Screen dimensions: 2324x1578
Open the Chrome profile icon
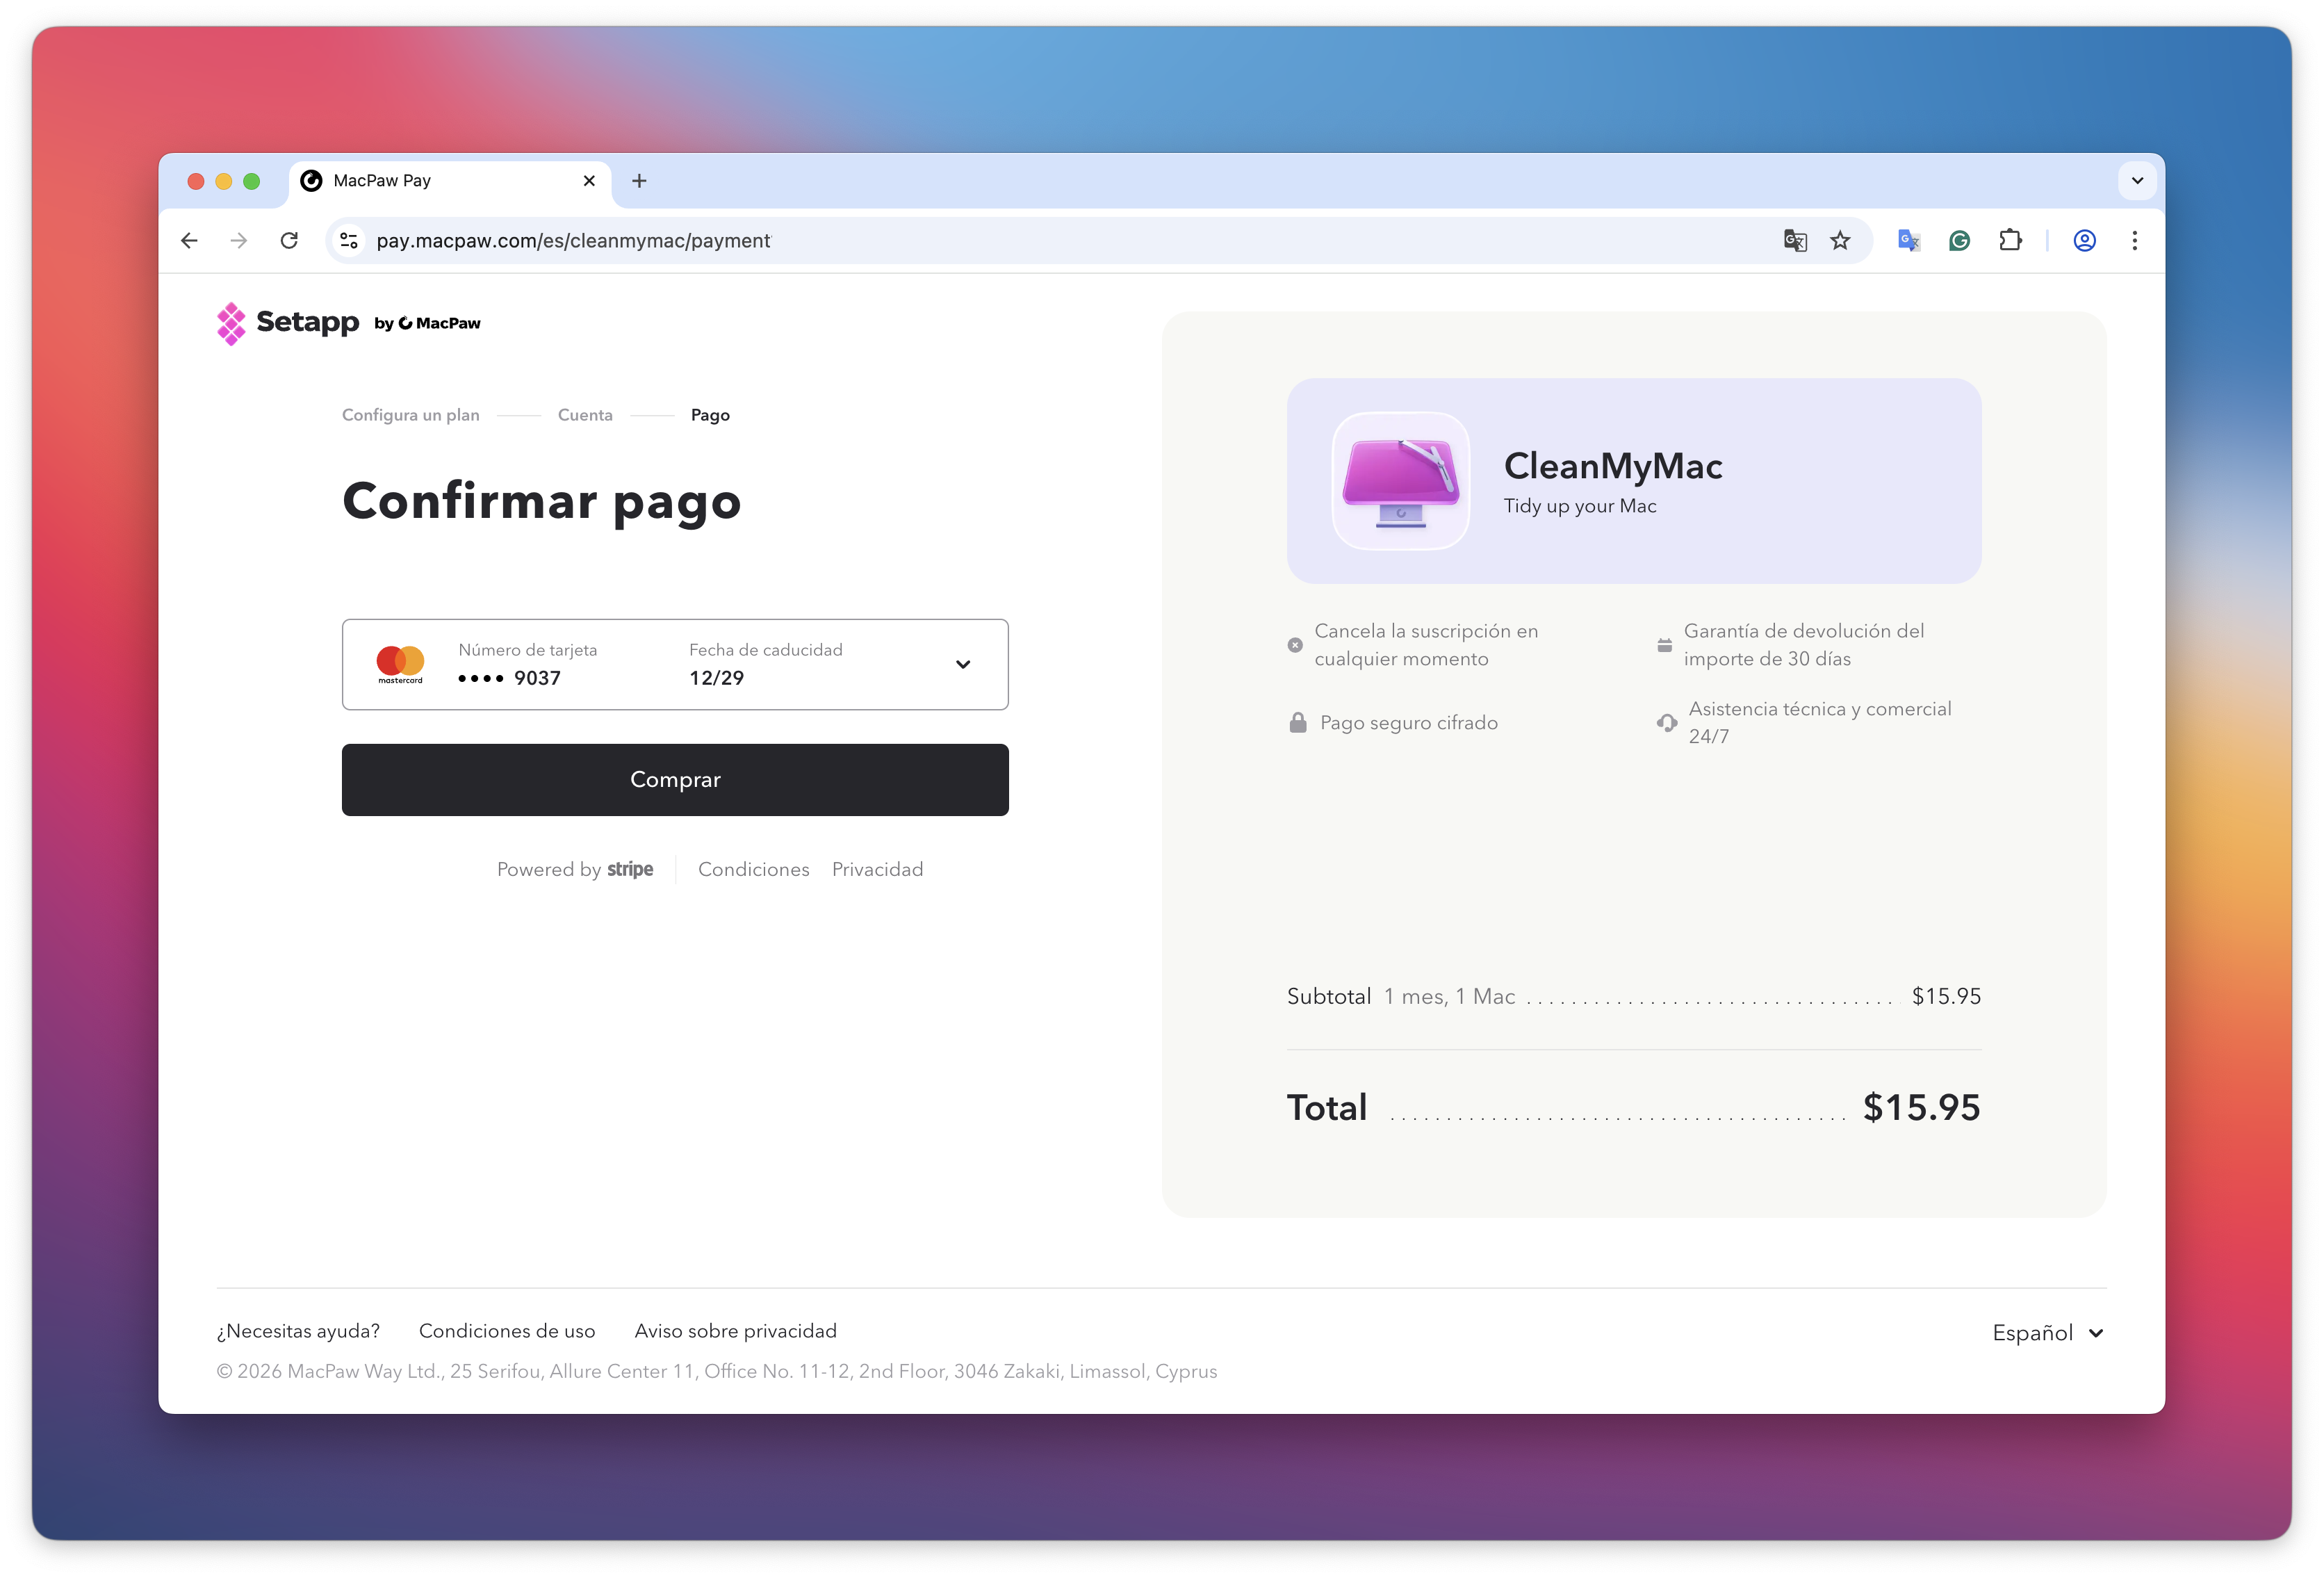click(2084, 240)
